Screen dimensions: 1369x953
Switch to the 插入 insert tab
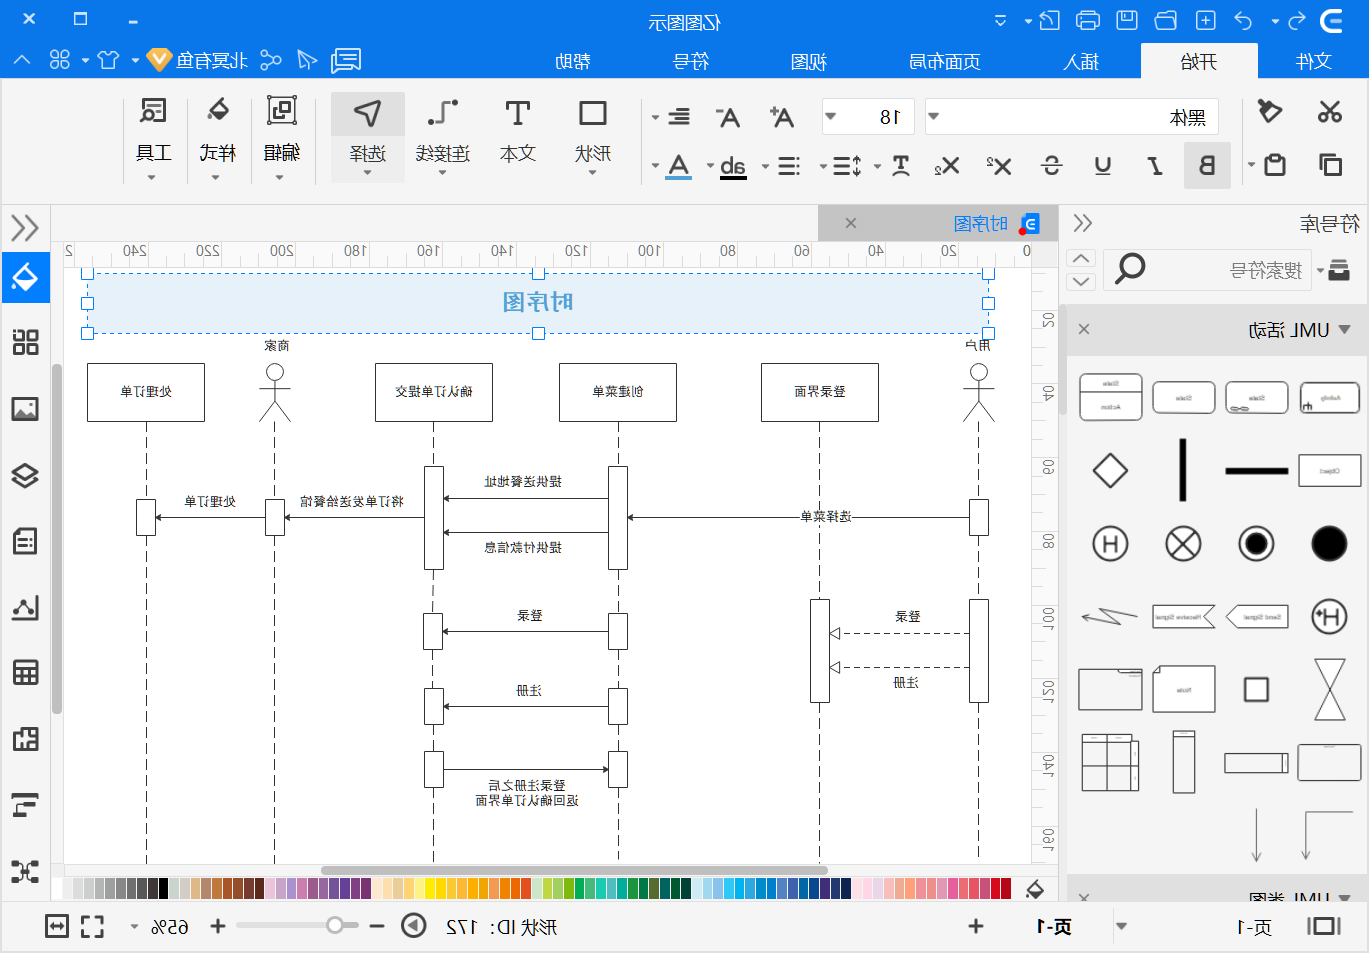click(1081, 61)
